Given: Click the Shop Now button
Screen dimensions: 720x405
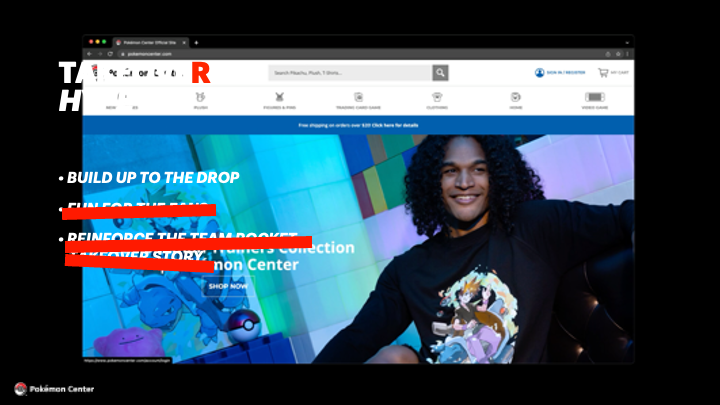Looking at the screenshot, I should pos(228,287).
